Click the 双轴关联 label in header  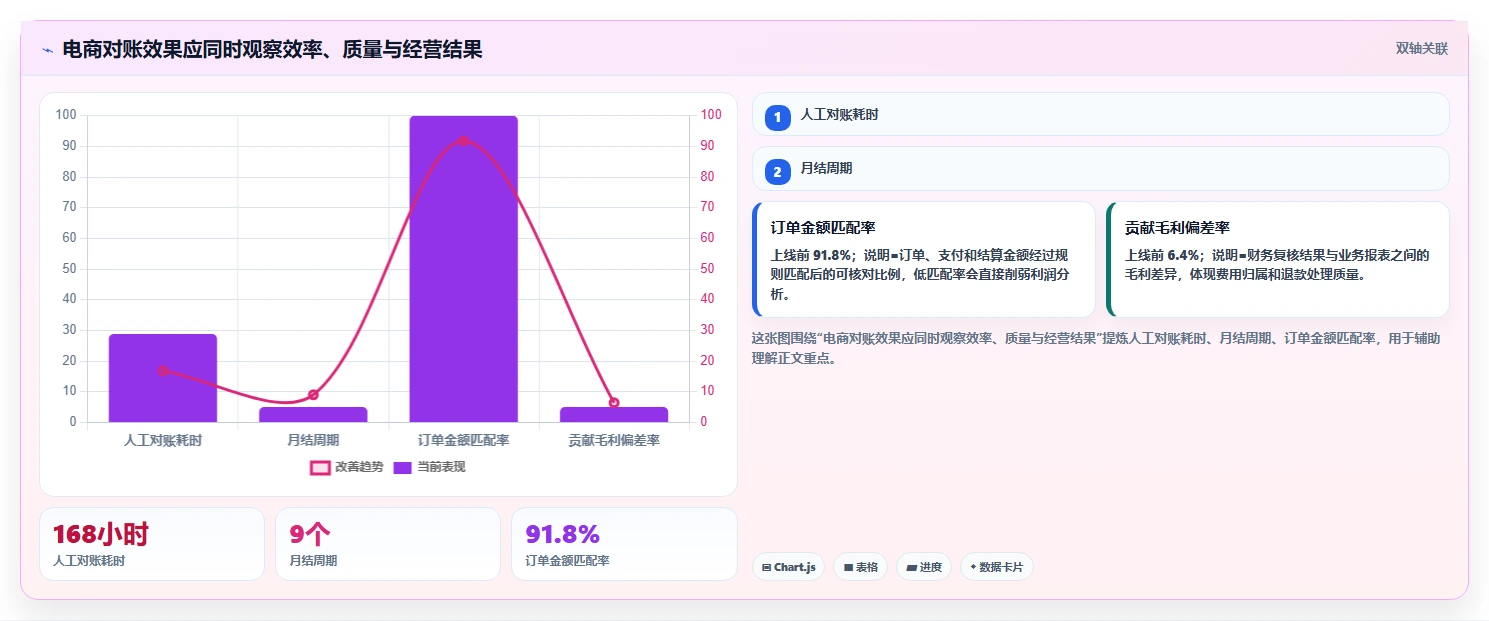[1421, 48]
